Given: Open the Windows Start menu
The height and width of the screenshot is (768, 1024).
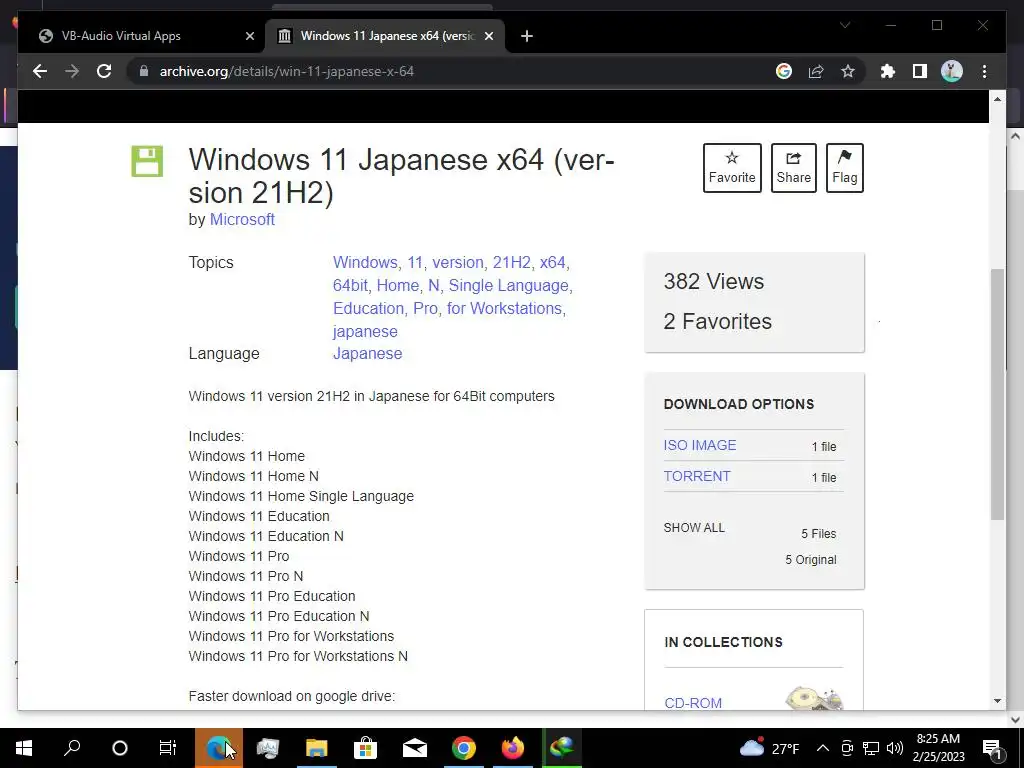Looking at the screenshot, I should 24,748.
